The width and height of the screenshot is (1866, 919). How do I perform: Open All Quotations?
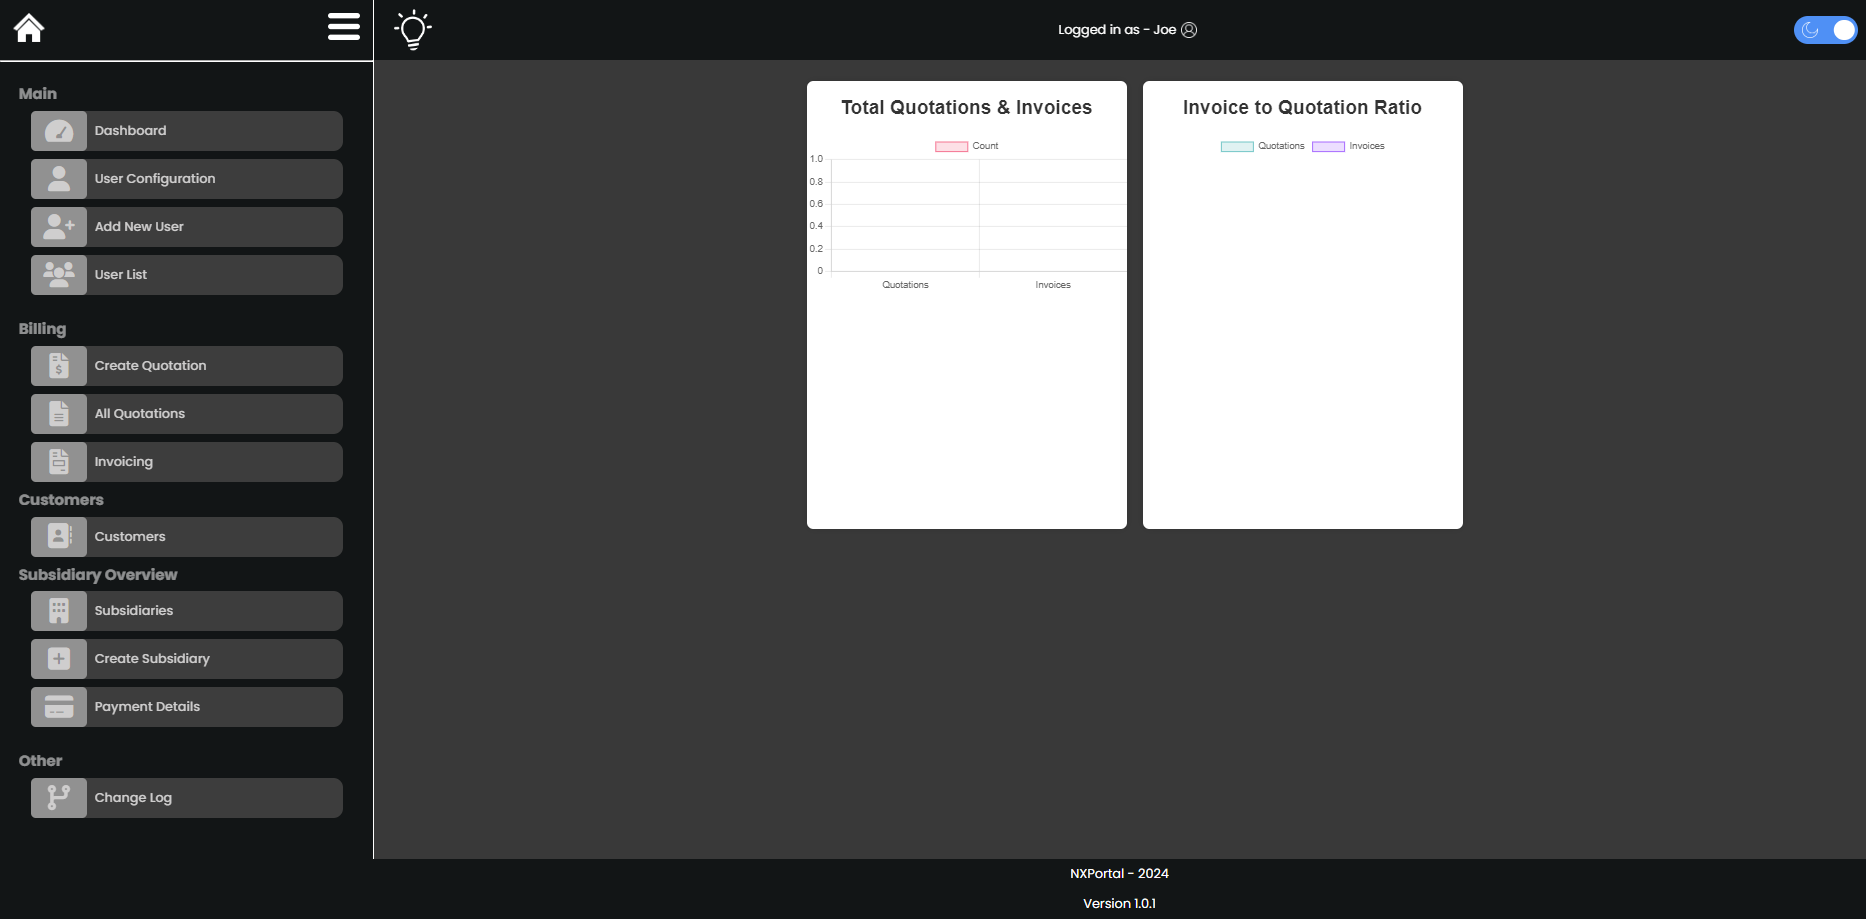[x=186, y=414]
